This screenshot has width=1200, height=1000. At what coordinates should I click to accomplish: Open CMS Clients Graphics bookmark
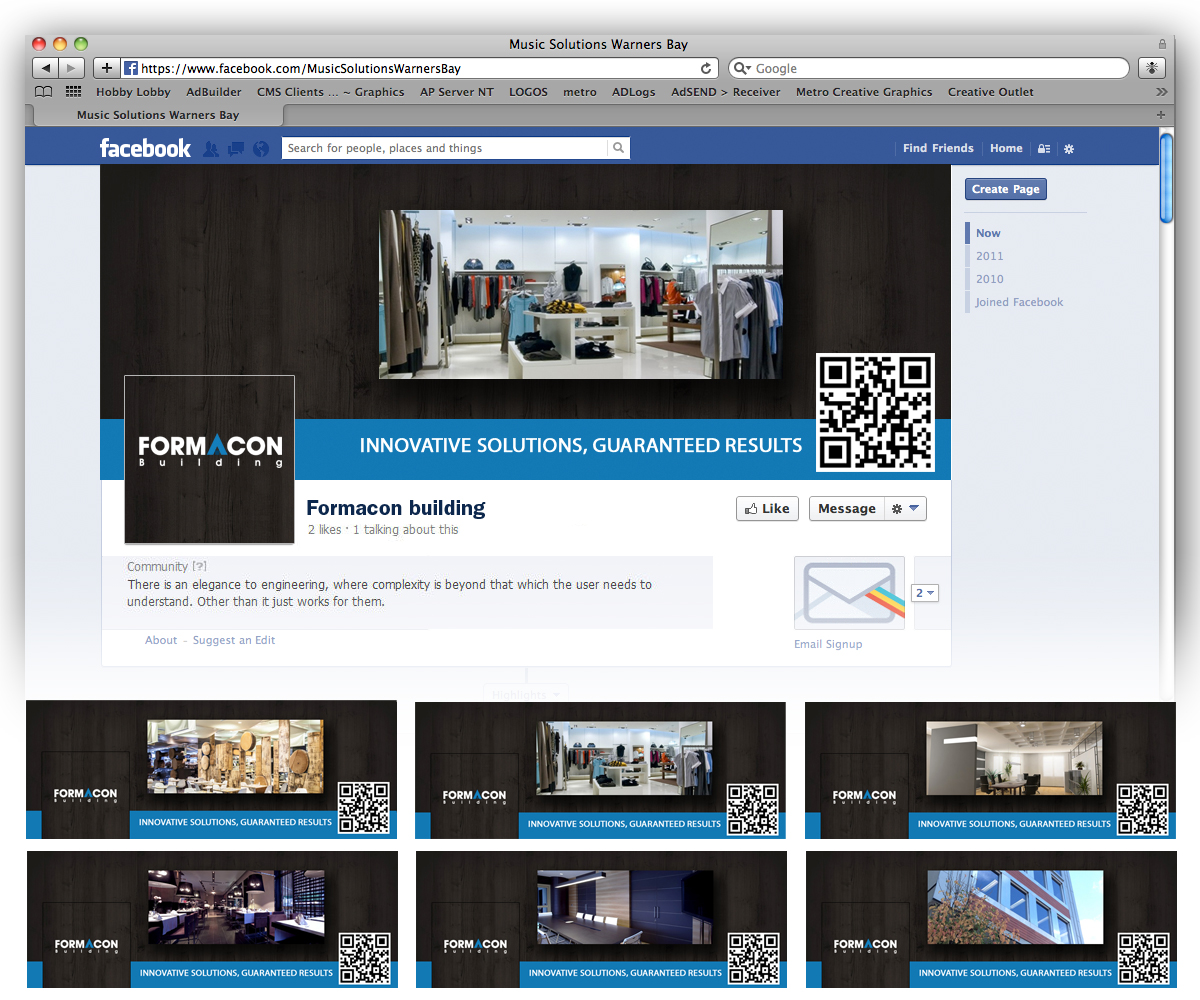click(331, 92)
